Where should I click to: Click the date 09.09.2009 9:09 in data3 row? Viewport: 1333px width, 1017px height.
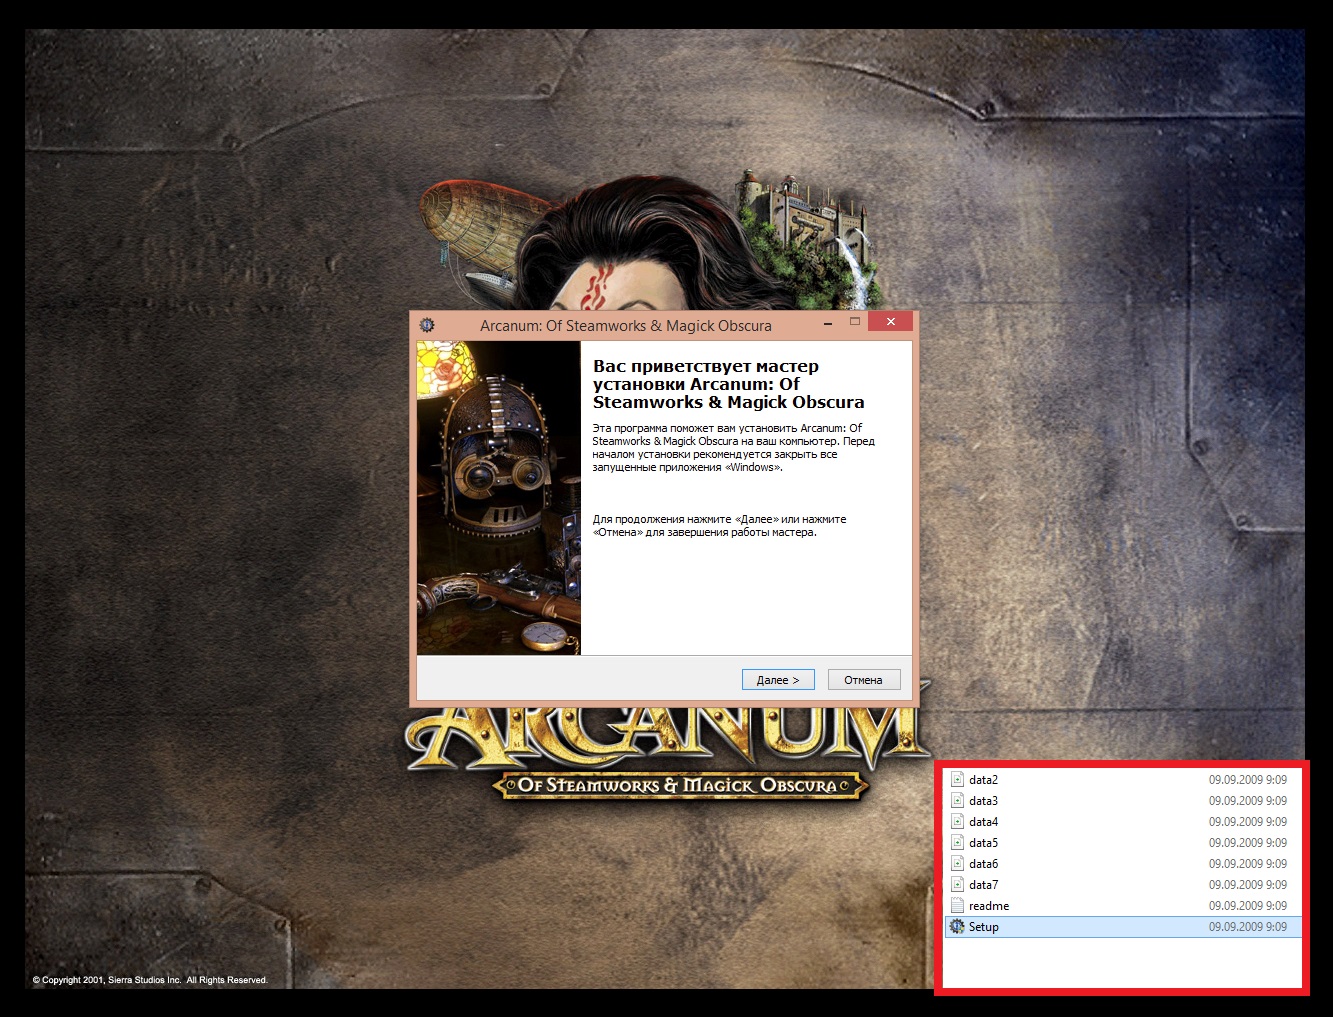pyautogui.click(x=1248, y=801)
